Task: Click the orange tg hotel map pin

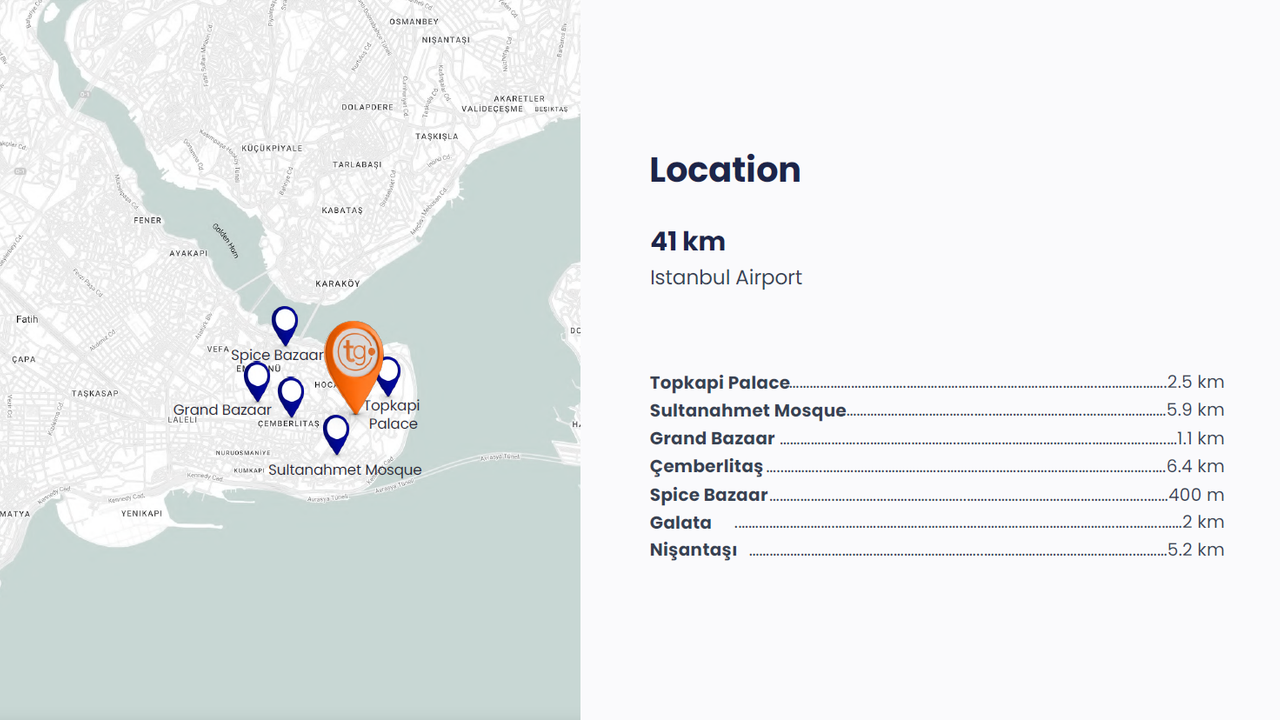Action: tap(354, 356)
